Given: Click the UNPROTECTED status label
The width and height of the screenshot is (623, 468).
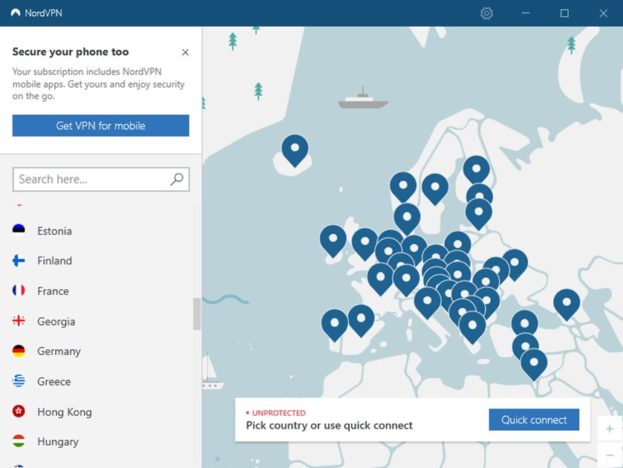Looking at the screenshot, I should coord(279,413).
